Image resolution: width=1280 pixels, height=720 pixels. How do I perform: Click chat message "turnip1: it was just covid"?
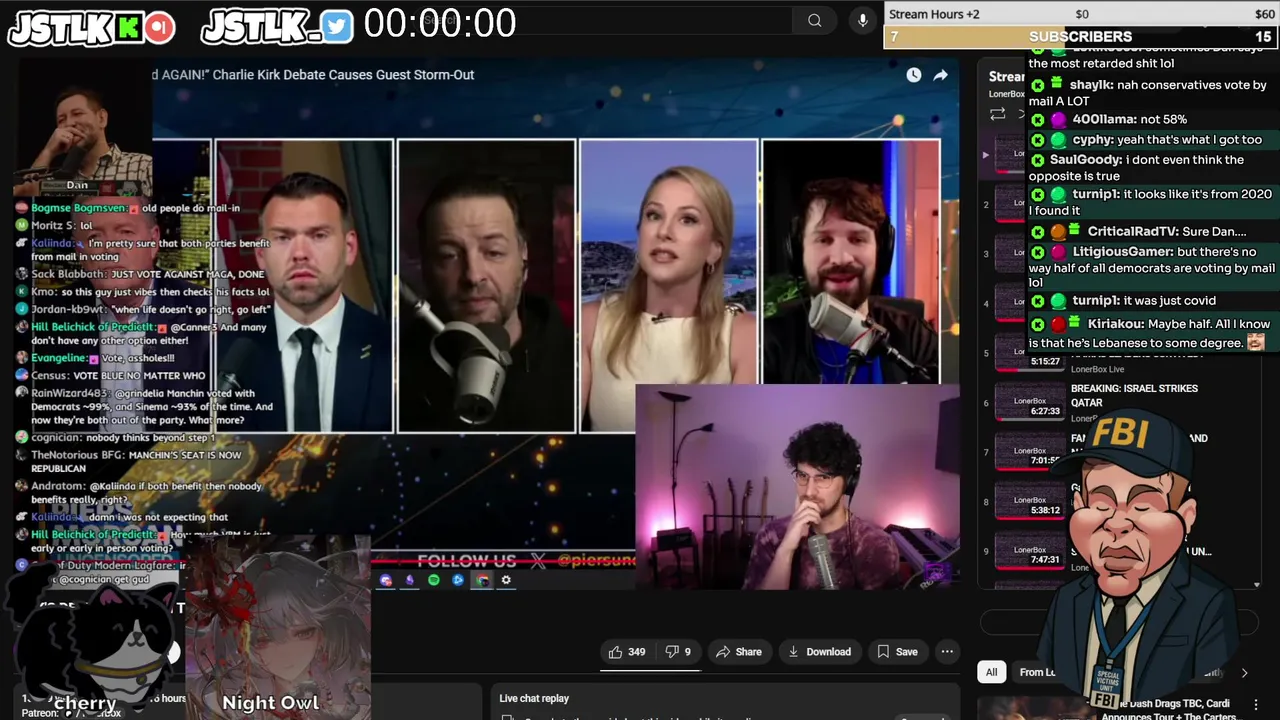point(1123,300)
